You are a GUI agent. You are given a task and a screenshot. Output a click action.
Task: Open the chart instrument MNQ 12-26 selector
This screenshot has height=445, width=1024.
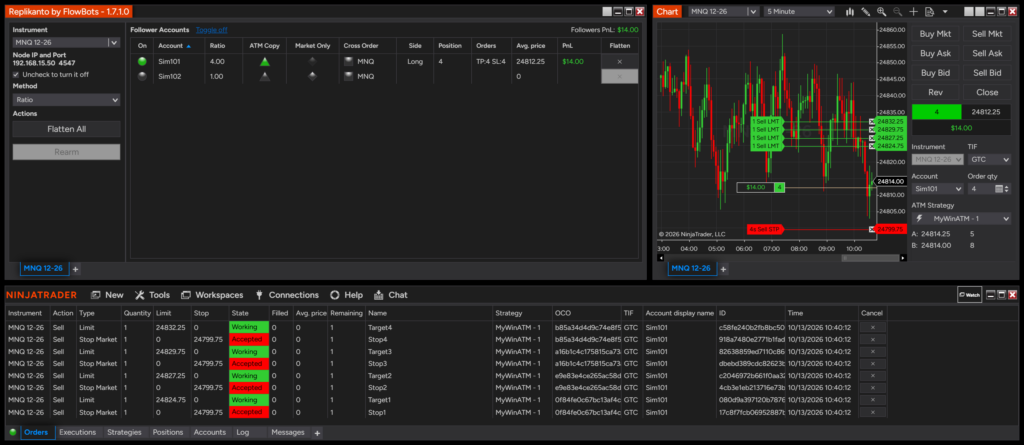(723, 12)
